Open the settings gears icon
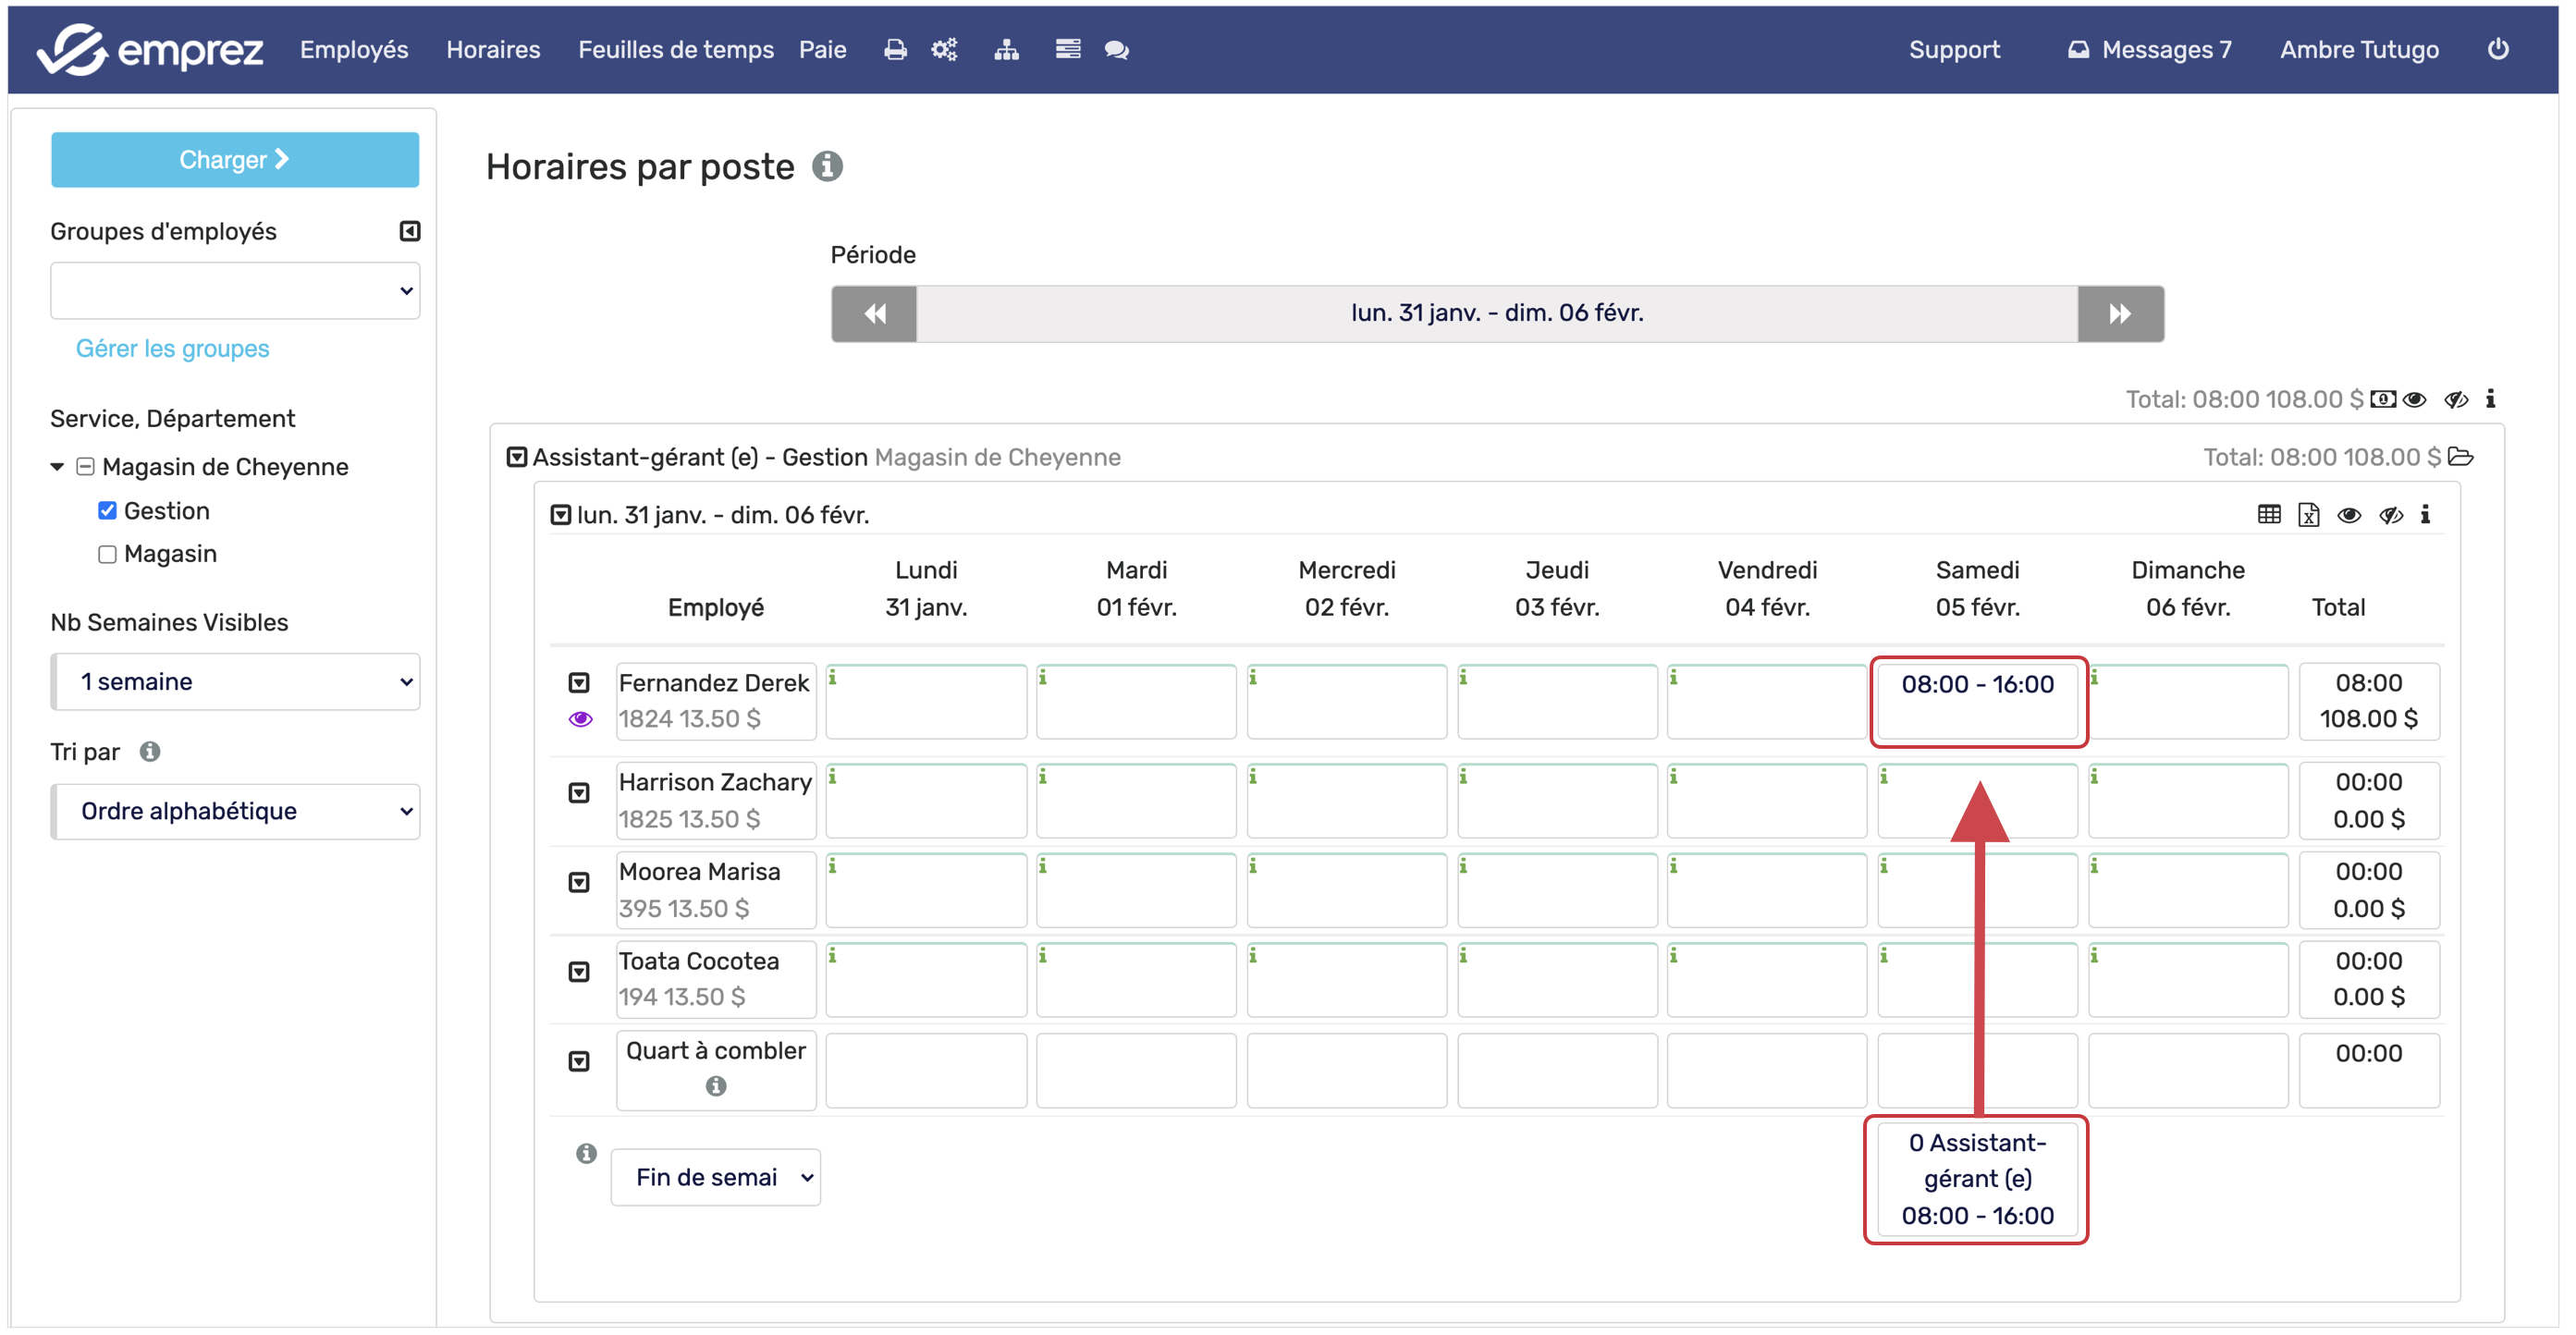Image resolution: width=2576 pixels, height=1335 pixels. coord(944,50)
